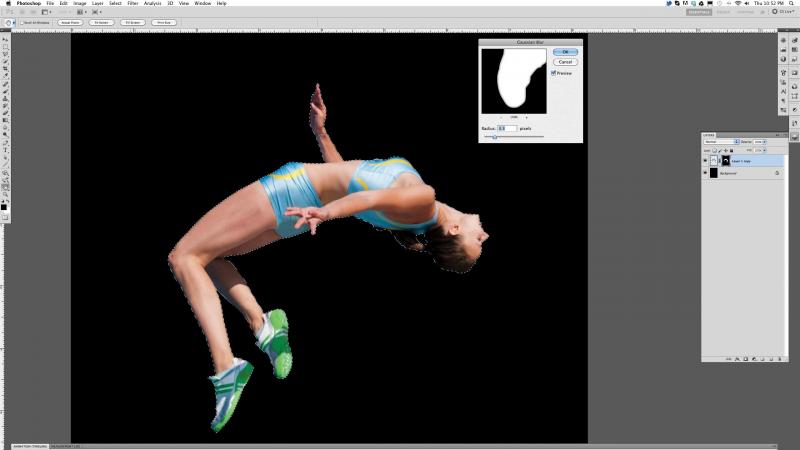Screen dimensions: 800x450
Task: Select the Move tool in the toolbox
Action: coord(5,40)
